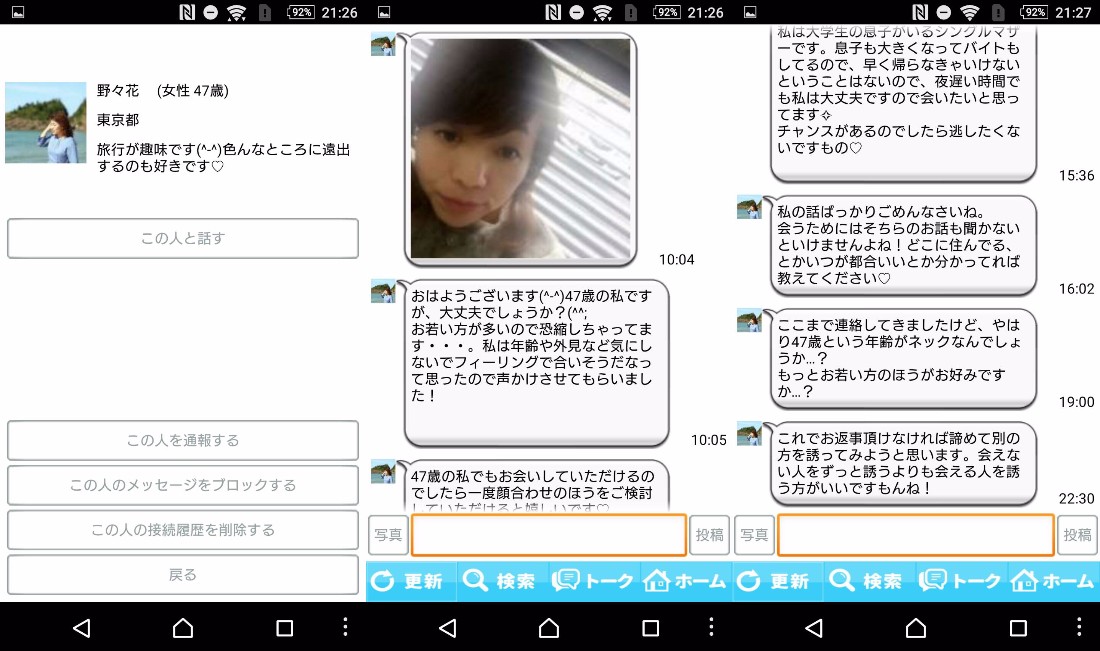Image resolution: width=1100 pixels, height=651 pixels.
Task: Block messages via この人のメッセージをブロックする
Action: [182, 485]
